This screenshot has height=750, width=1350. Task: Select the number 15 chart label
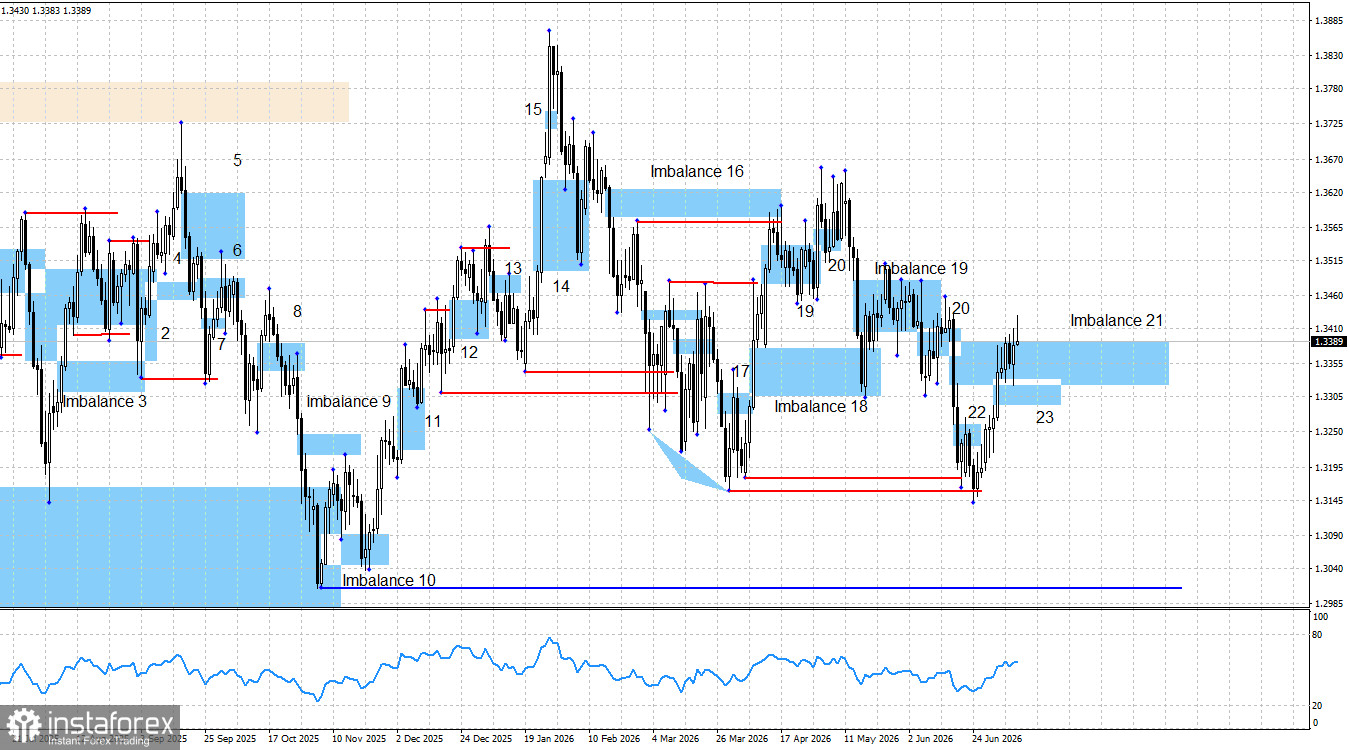pyautogui.click(x=534, y=109)
